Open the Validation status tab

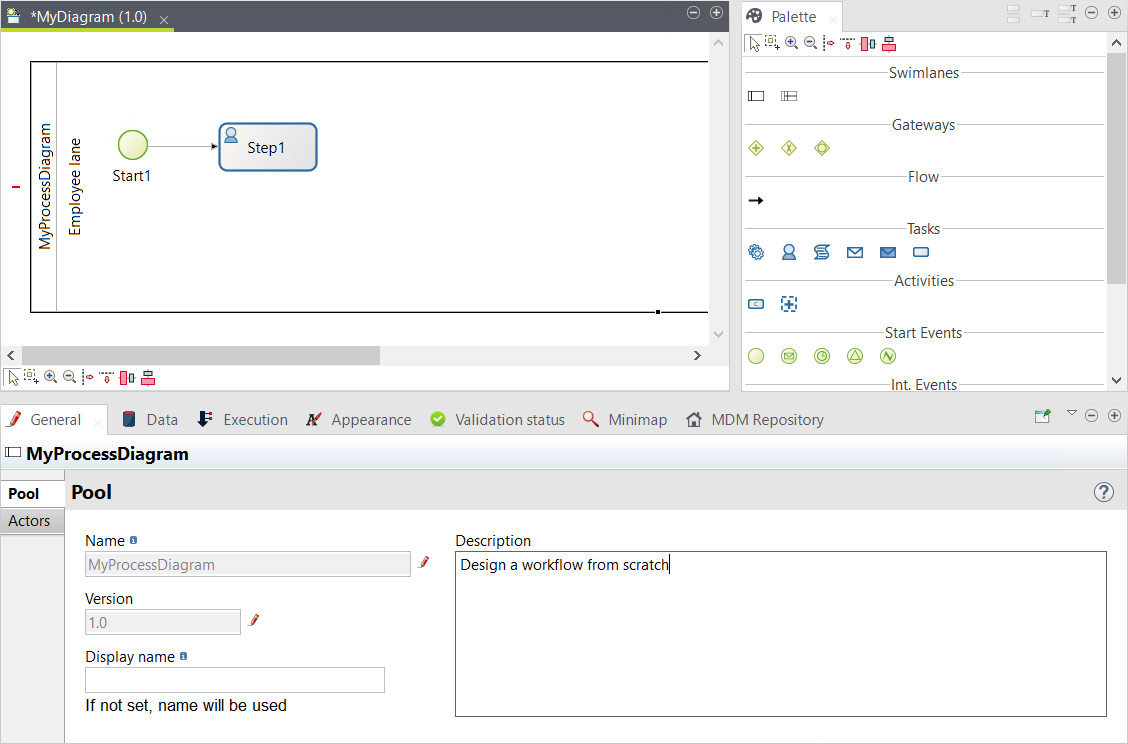(497, 419)
